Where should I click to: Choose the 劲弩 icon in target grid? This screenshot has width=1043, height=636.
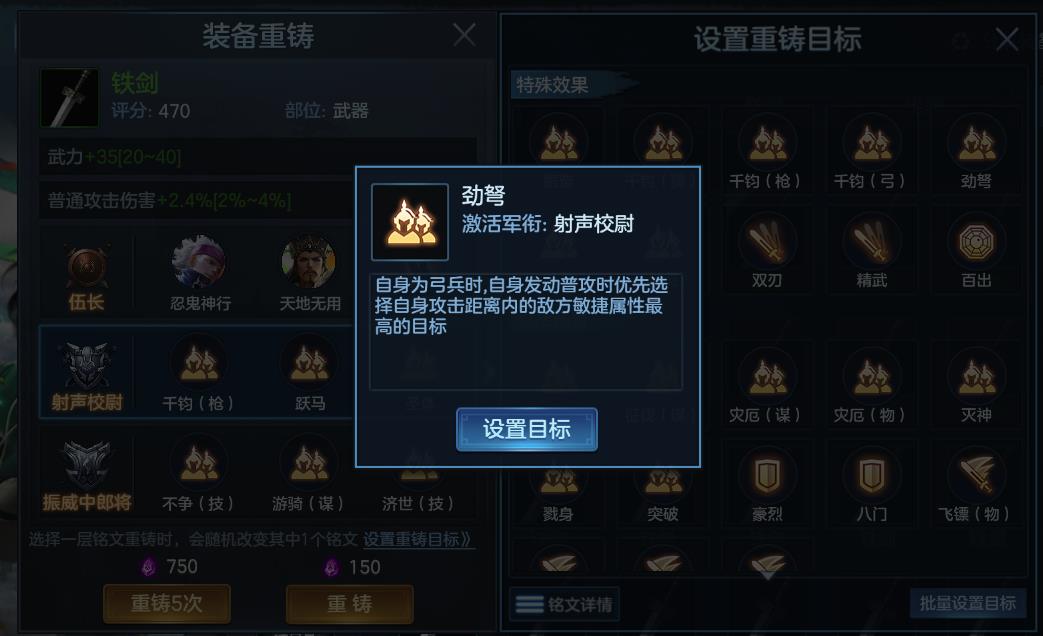[976, 141]
